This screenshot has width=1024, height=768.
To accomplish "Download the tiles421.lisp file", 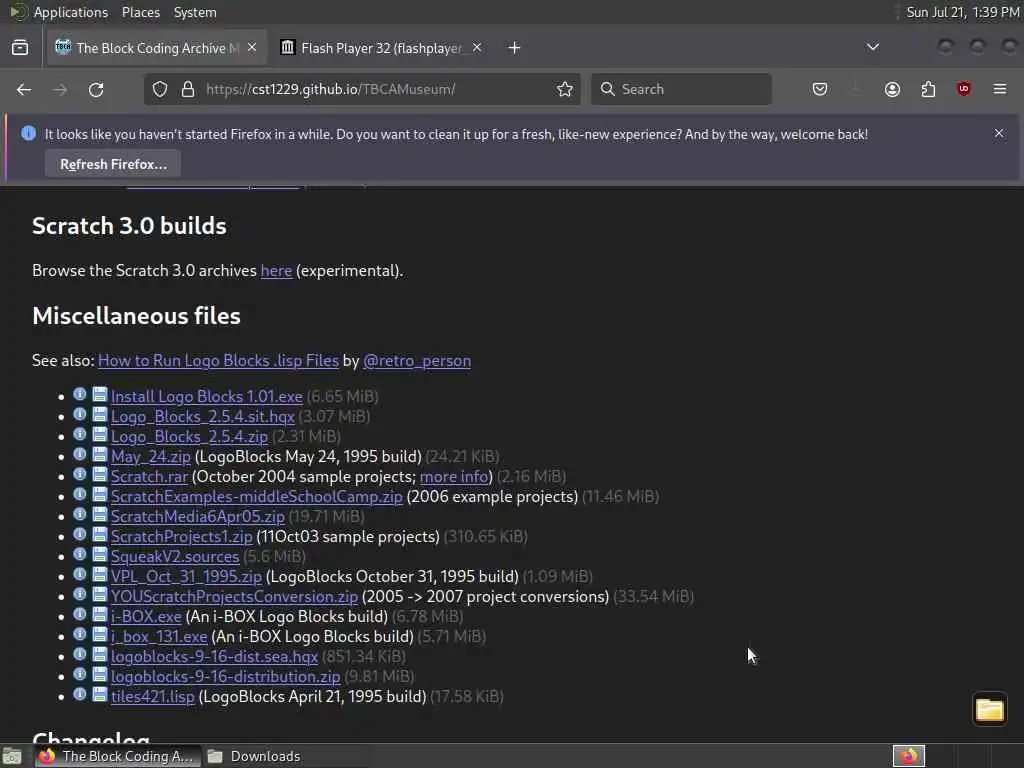I will pyautogui.click(x=153, y=696).
